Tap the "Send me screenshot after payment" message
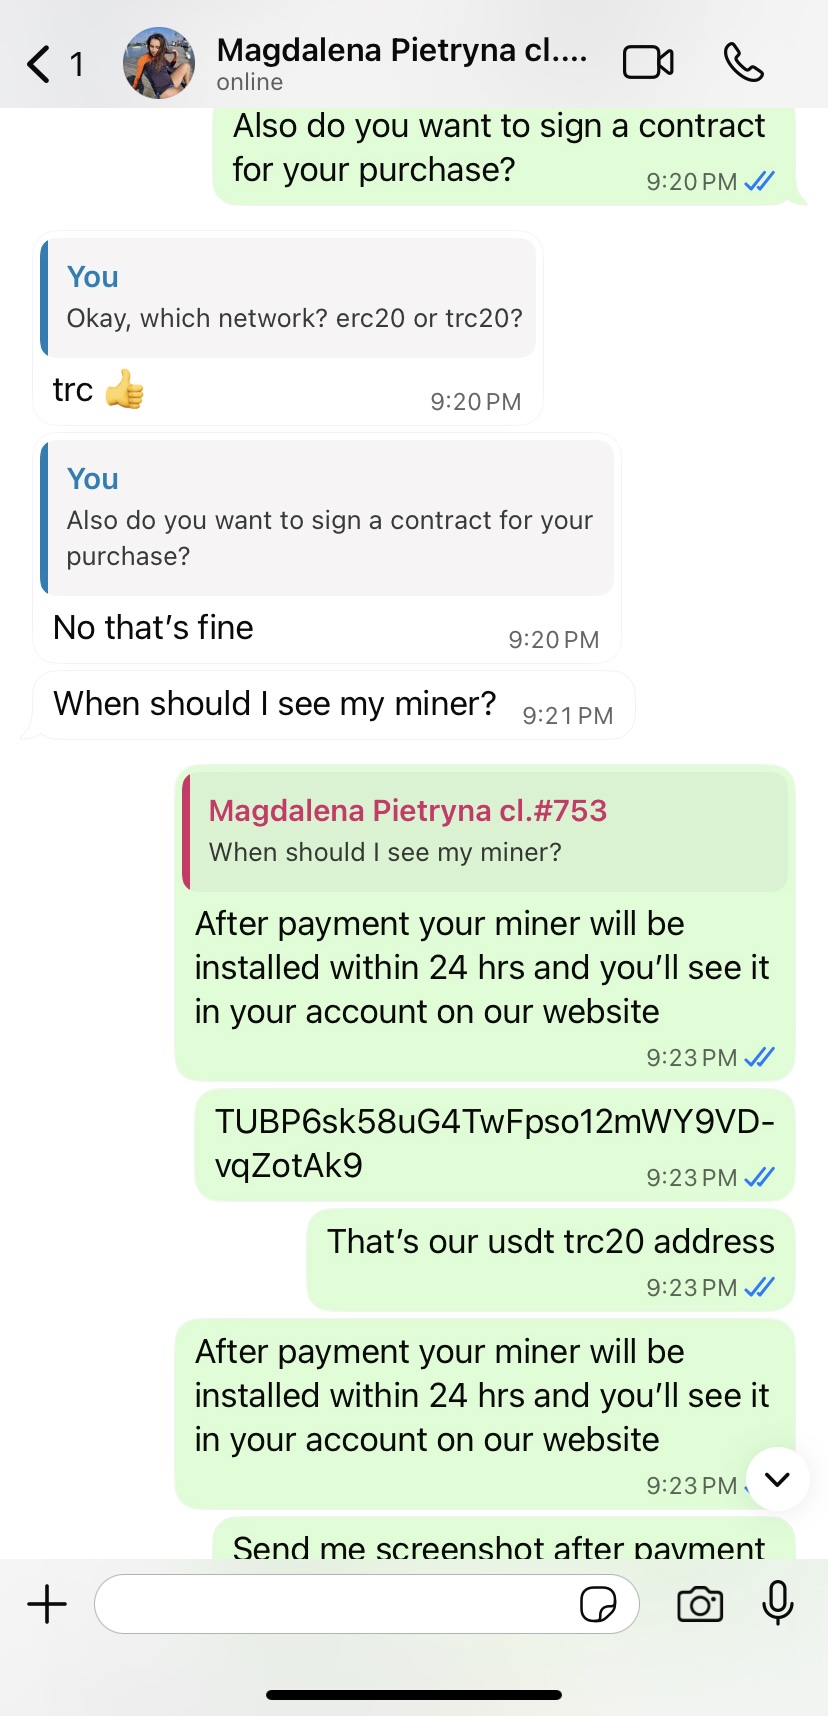828x1716 pixels. click(x=500, y=1545)
